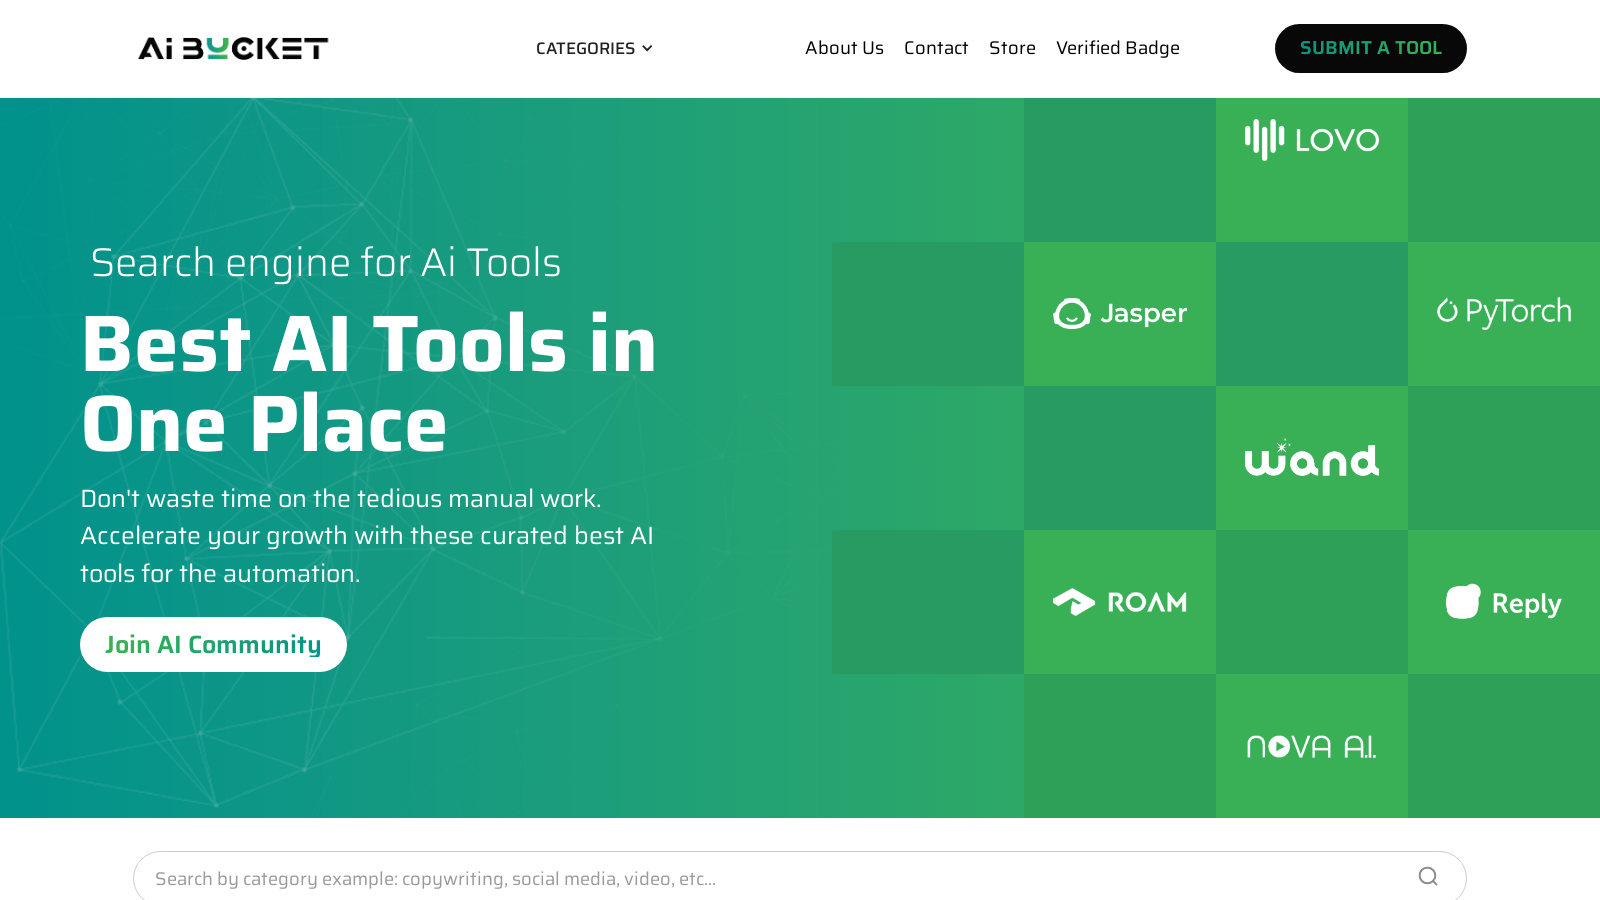The height and width of the screenshot is (900, 1600).
Task: Click the Join AI Community button
Action: [213, 645]
